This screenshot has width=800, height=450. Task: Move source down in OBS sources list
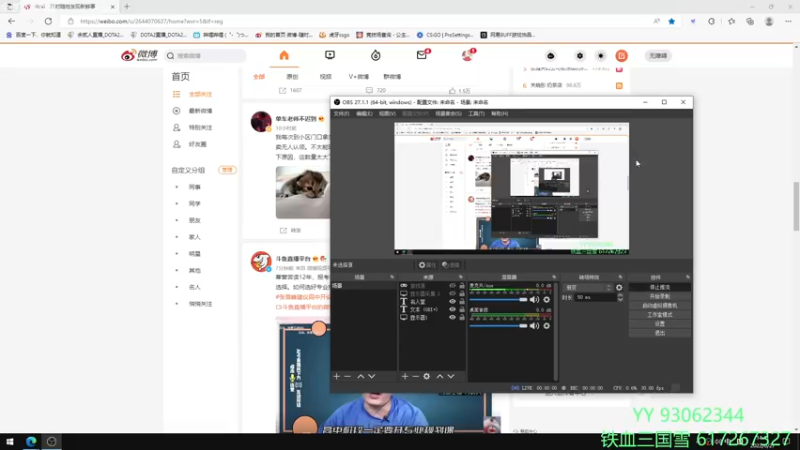pos(451,377)
